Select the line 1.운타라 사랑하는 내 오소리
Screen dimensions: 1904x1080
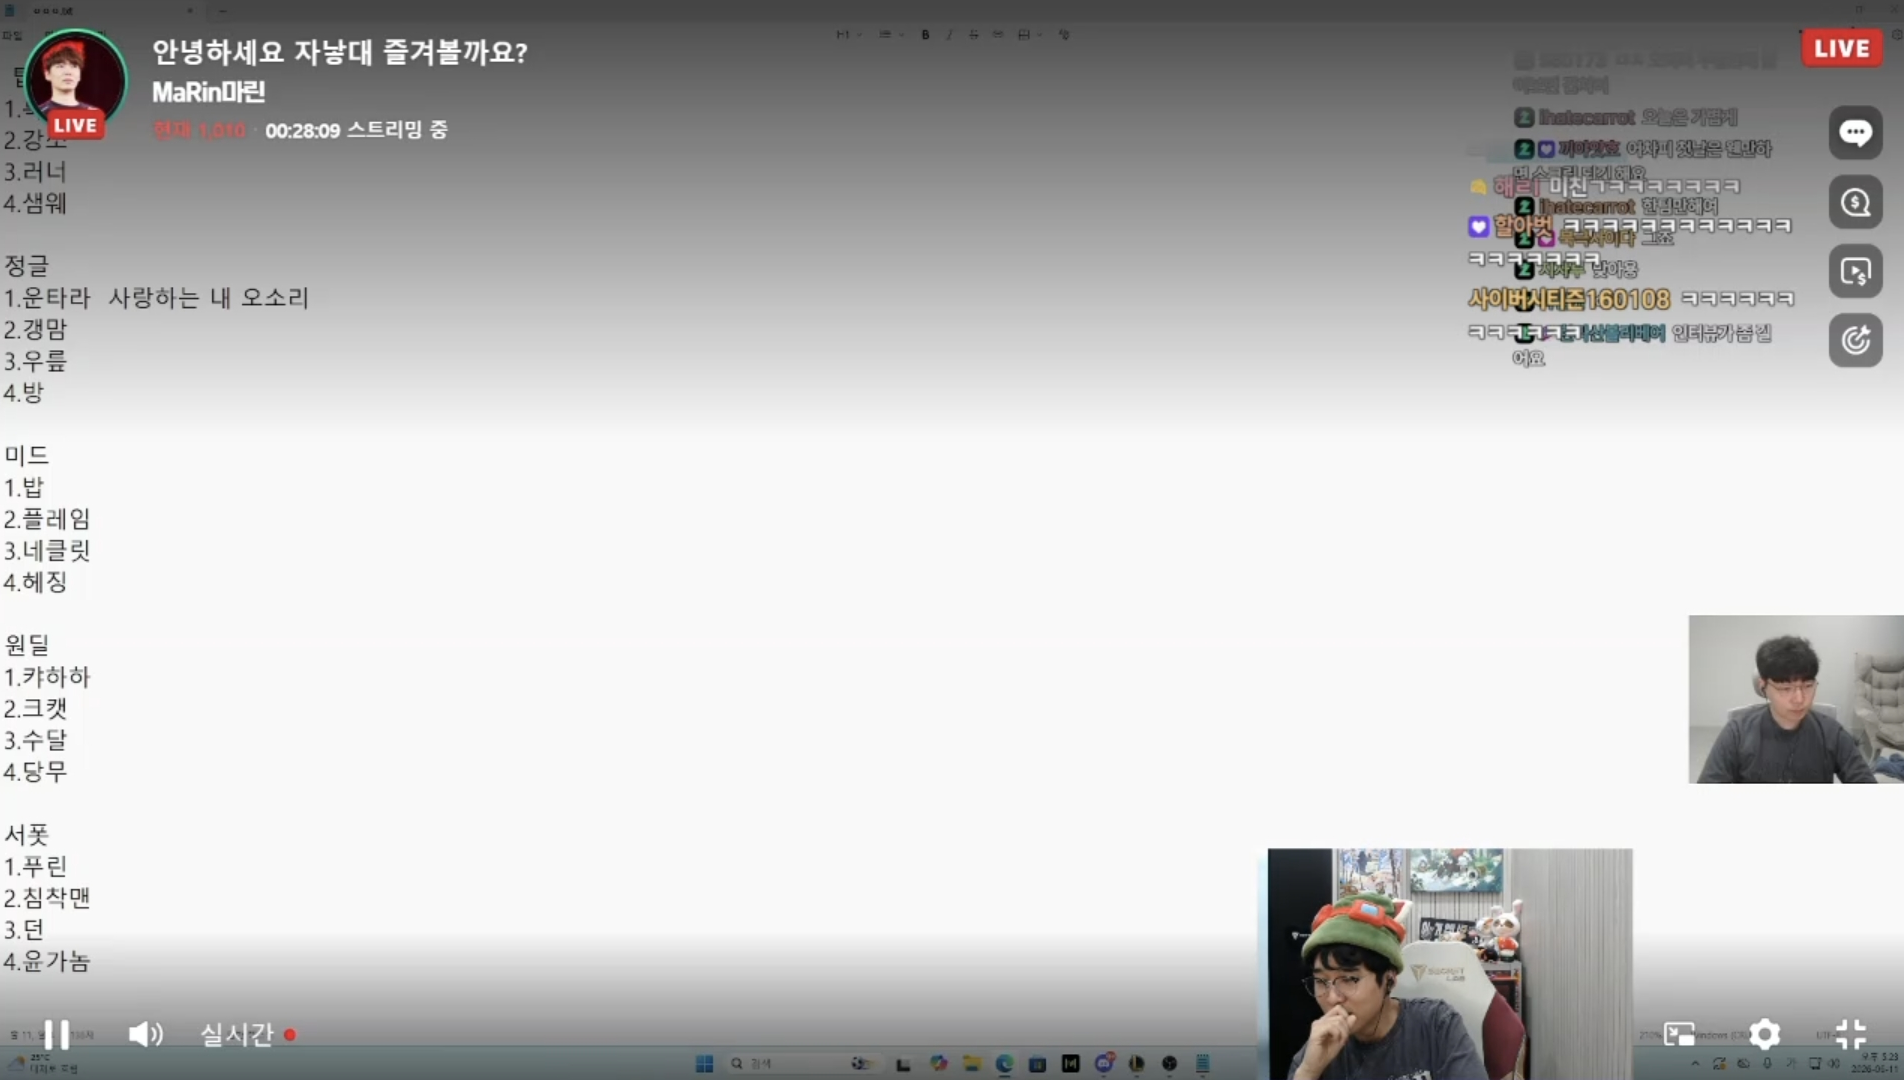(156, 298)
